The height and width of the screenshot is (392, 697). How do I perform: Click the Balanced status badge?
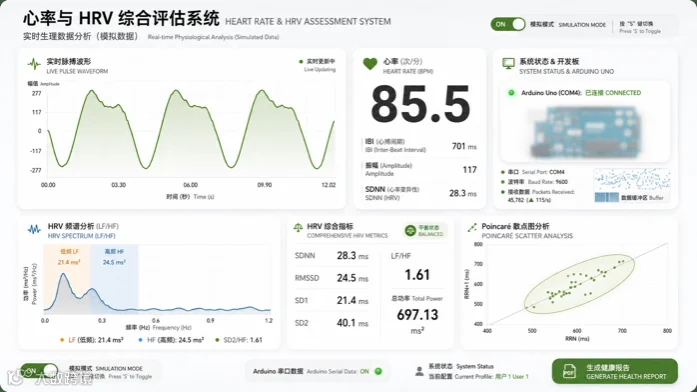[425, 231]
